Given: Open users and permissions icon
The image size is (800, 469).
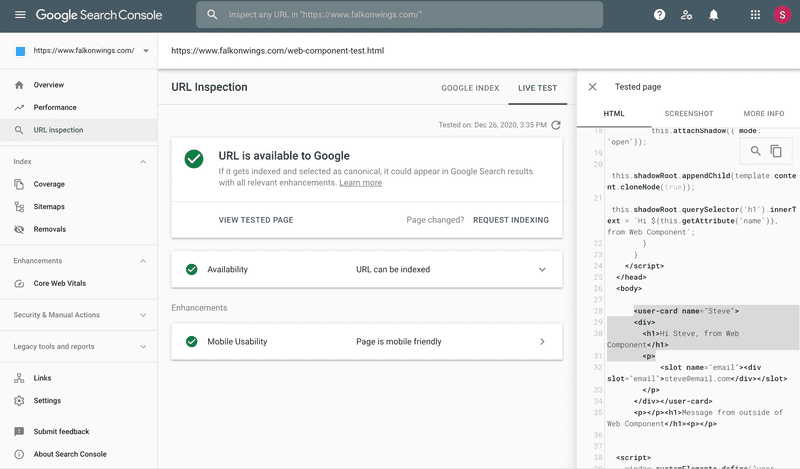Looking at the screenshot, I should pos(686,15).
